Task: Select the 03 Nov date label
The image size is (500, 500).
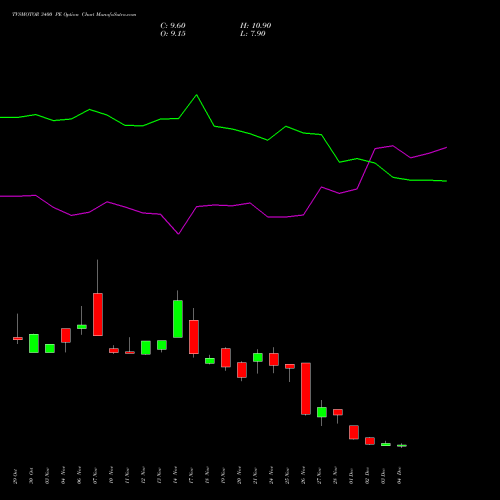Action: pyautogui.click(x=47, y=476)
